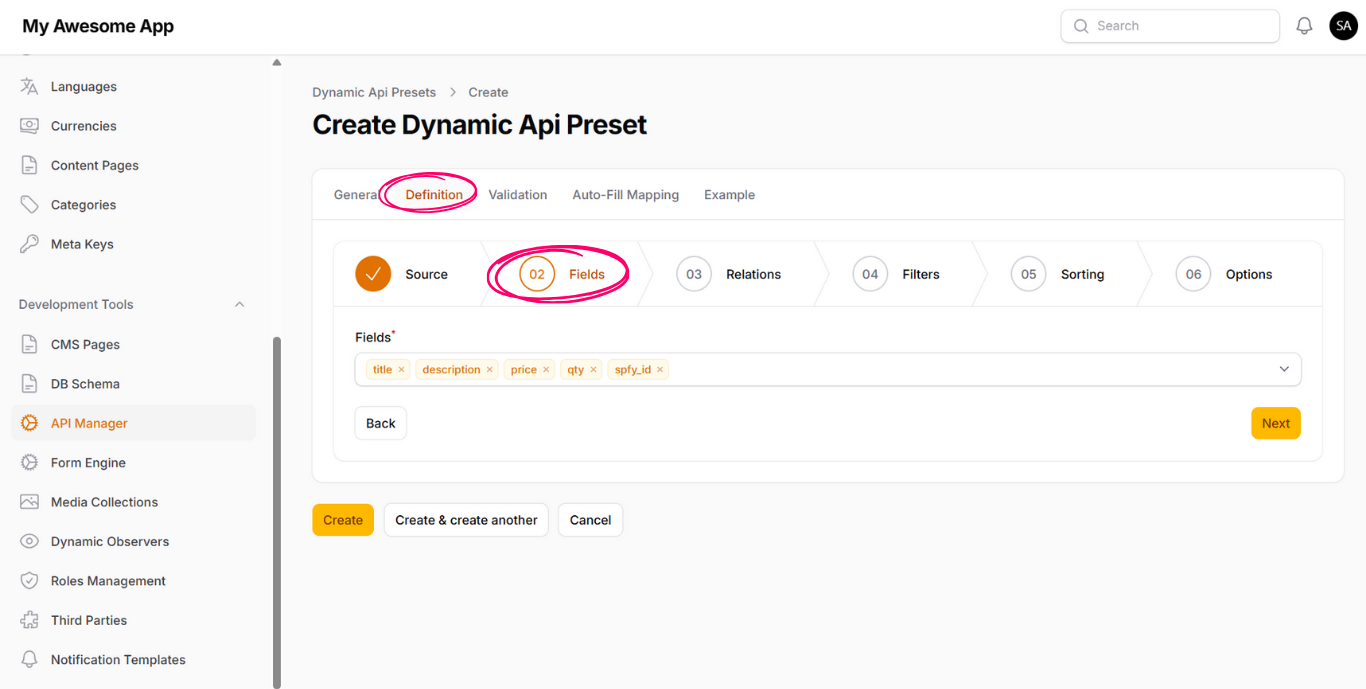
Task: Remove the title tag from Fields
Action: 401,370
